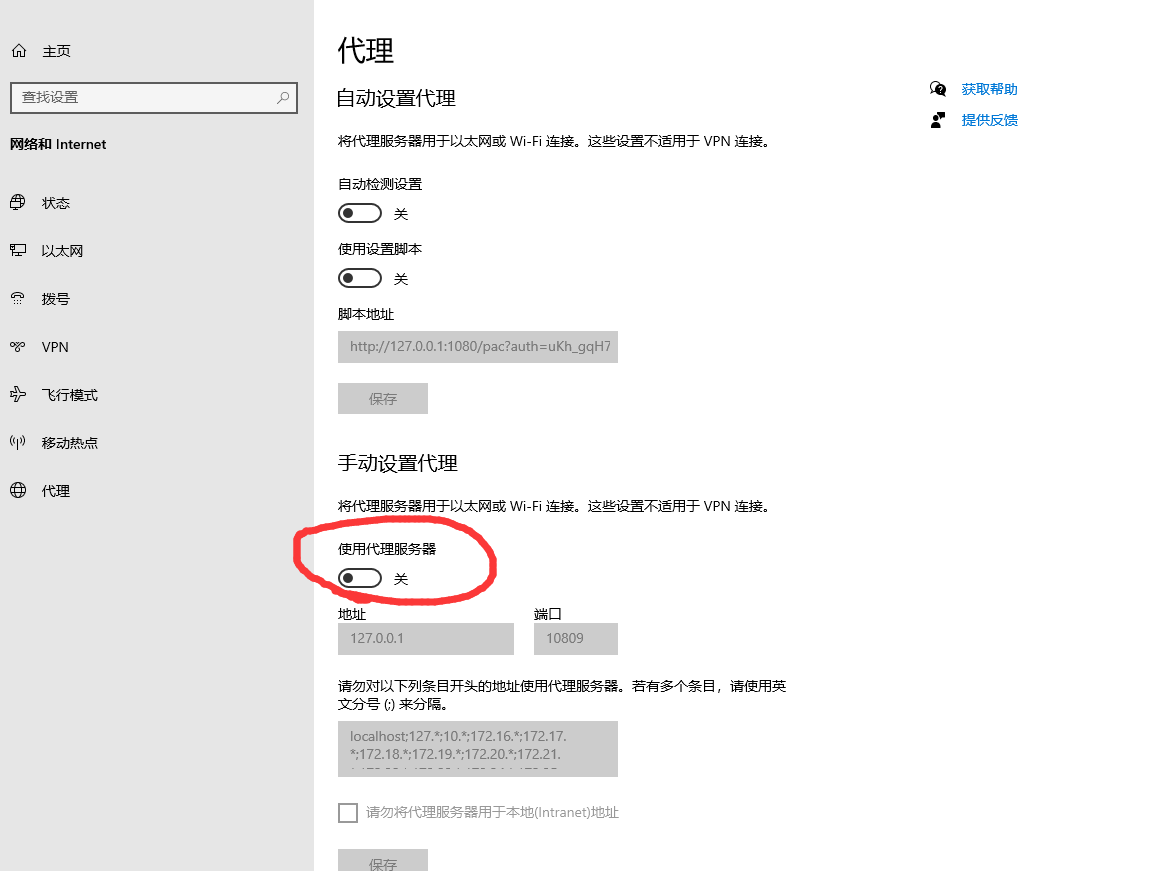Toggle automatic detect settings switch
The height and width of the screenshot is (871, 1166).
click(360, 213)
